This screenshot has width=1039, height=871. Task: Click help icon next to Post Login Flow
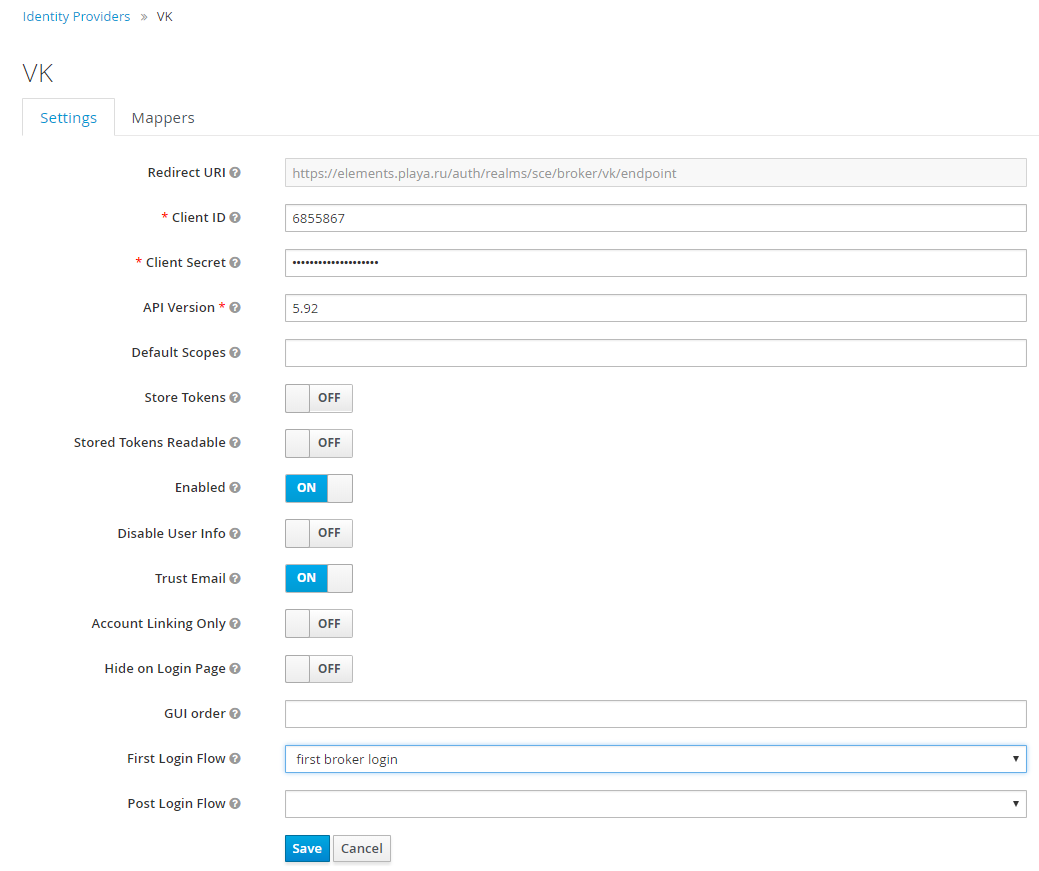click(235, 804)
